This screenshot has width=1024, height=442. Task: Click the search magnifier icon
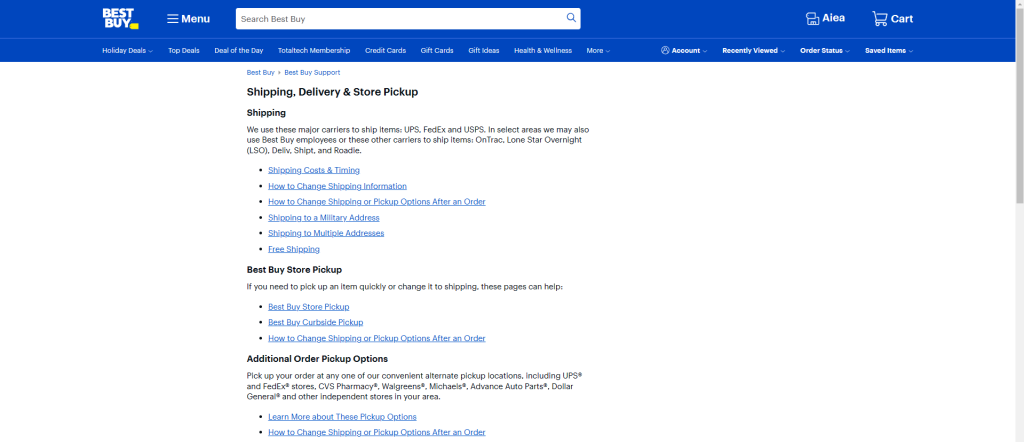click(x=571, y=18)
